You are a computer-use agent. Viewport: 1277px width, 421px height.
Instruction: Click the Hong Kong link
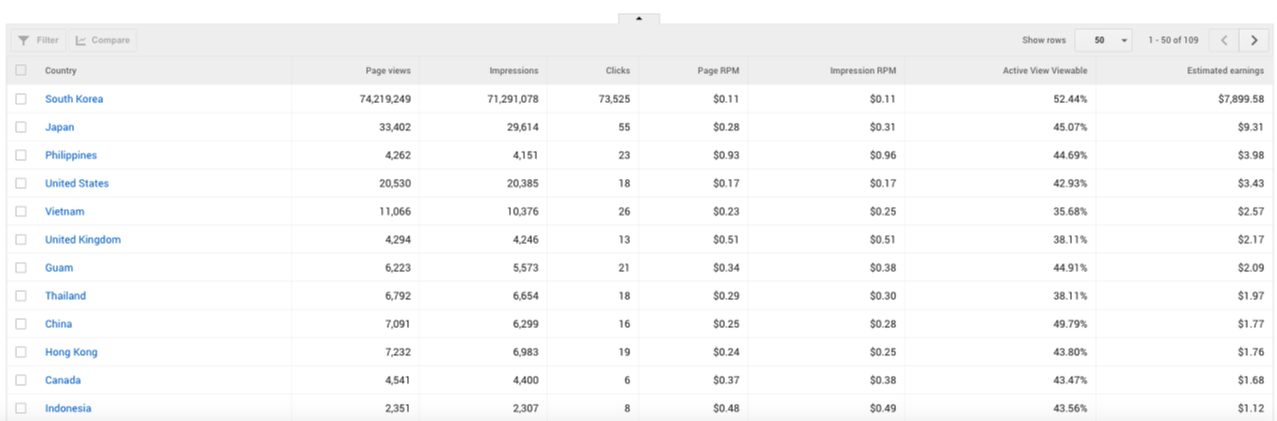(71, 352)
